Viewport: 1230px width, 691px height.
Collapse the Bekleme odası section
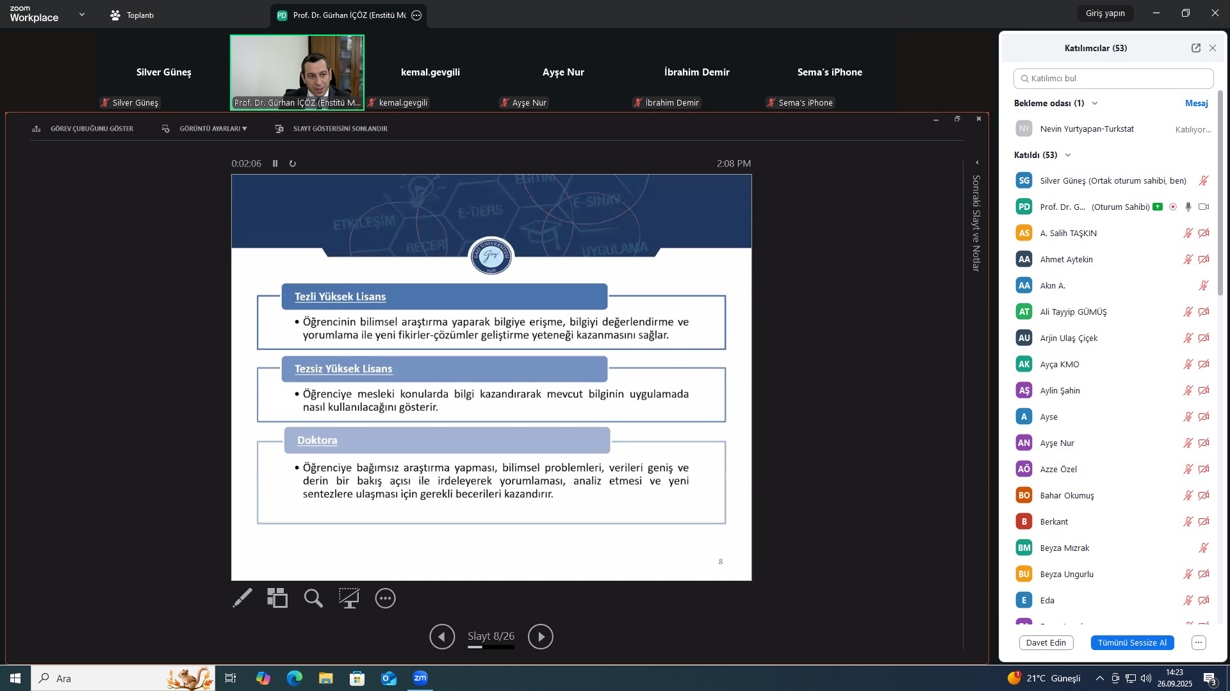tap(1095, 103)
